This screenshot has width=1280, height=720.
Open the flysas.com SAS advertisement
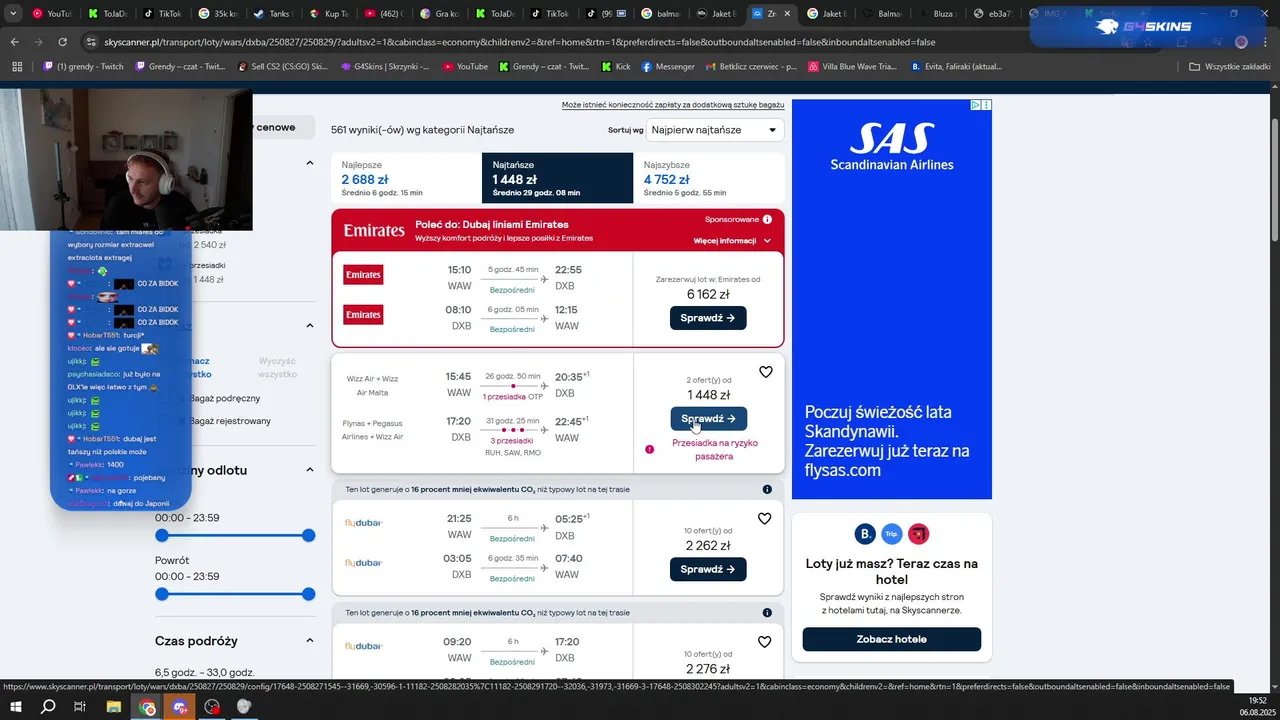(892, 300)
